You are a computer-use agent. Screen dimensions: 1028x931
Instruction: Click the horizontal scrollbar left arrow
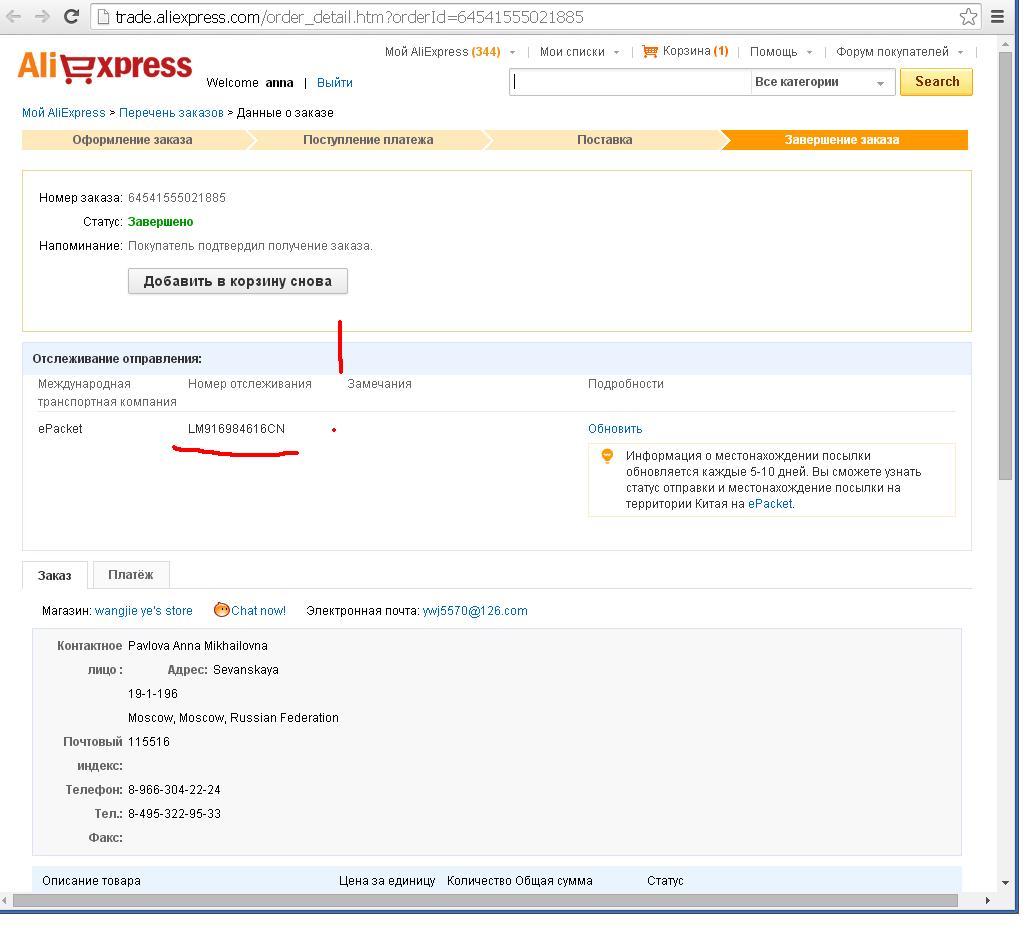point(6,900)
